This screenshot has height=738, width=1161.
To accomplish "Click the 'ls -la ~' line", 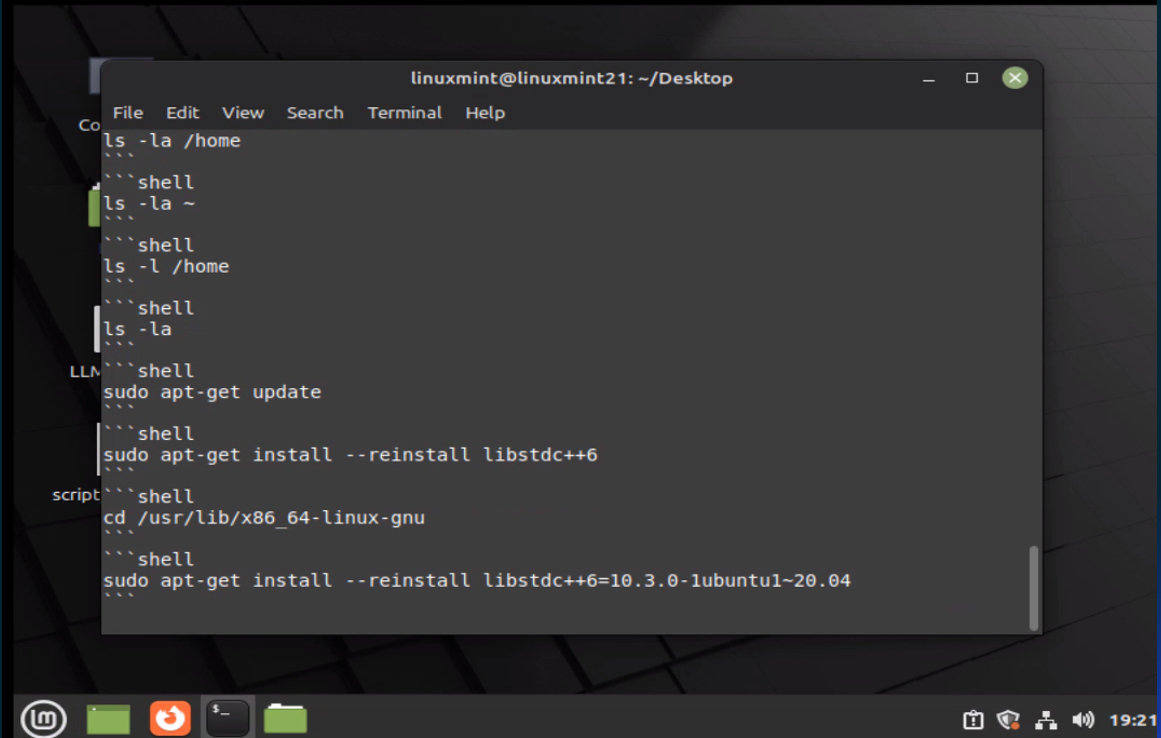I will [149, 204].
